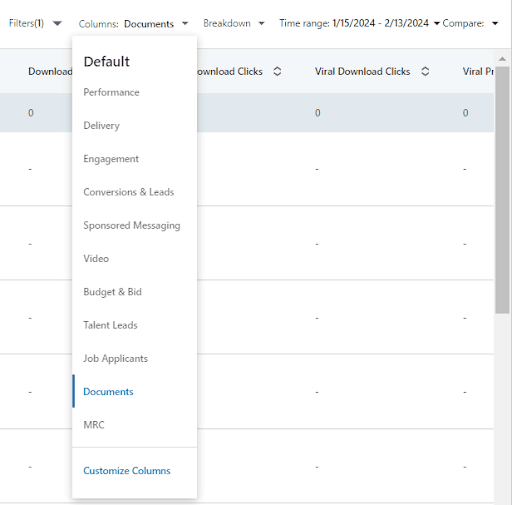Select Engagement column preset

click(134, 159)
